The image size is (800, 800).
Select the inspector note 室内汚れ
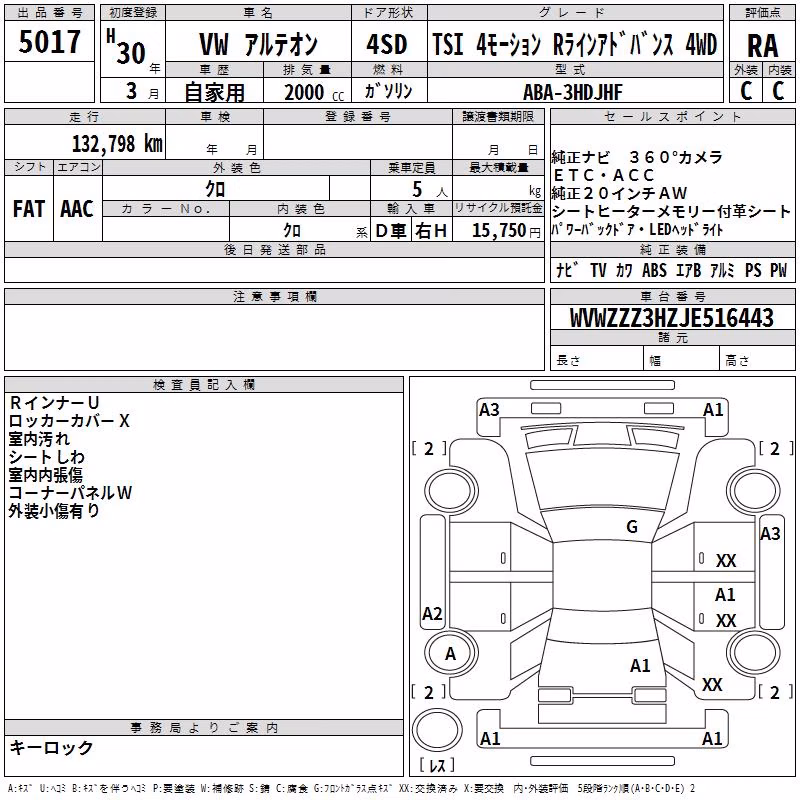(39, 439)
